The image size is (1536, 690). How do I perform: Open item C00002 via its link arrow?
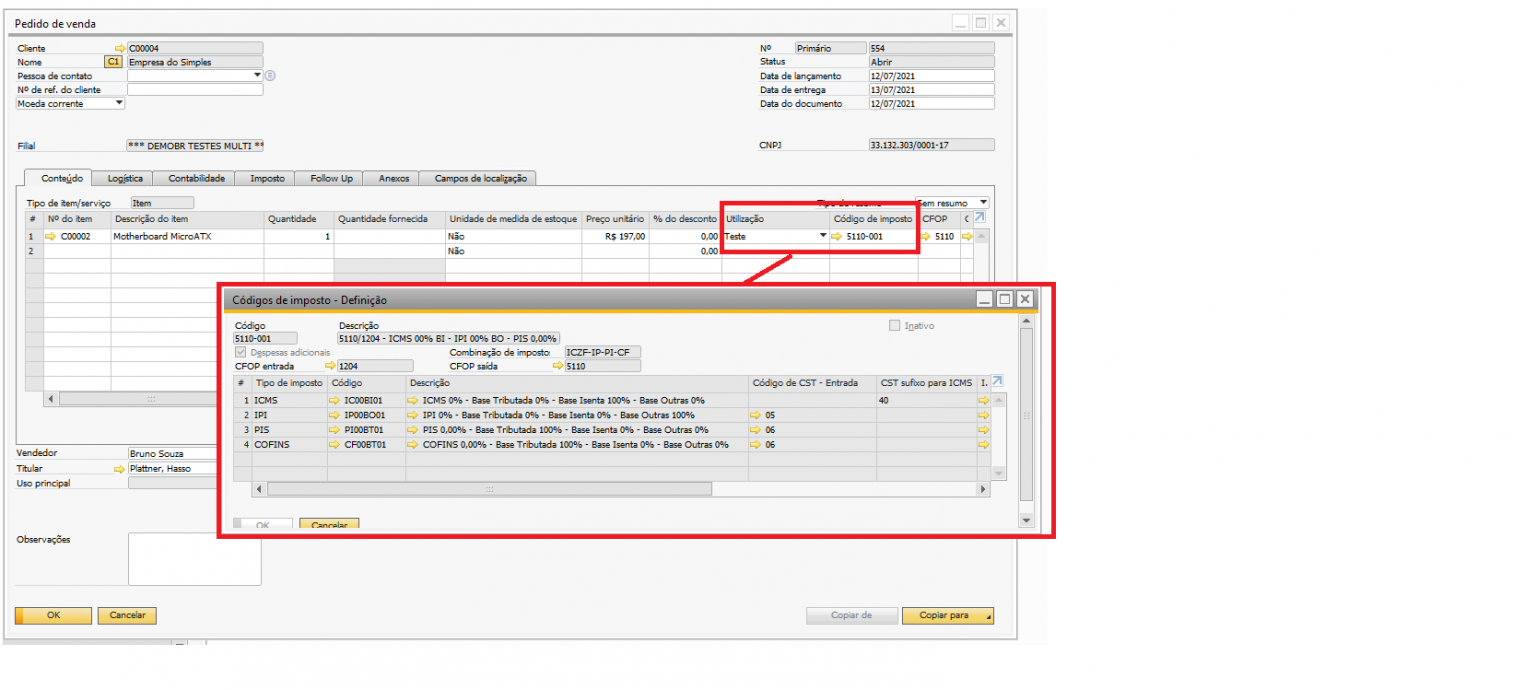(x=51, y=237)
